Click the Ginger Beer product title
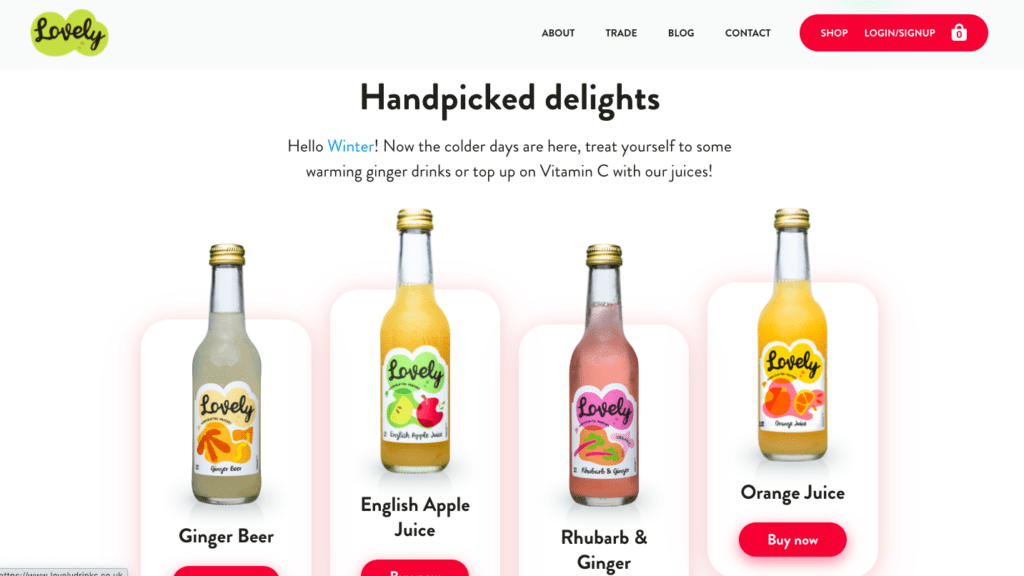 coord(226,536)
